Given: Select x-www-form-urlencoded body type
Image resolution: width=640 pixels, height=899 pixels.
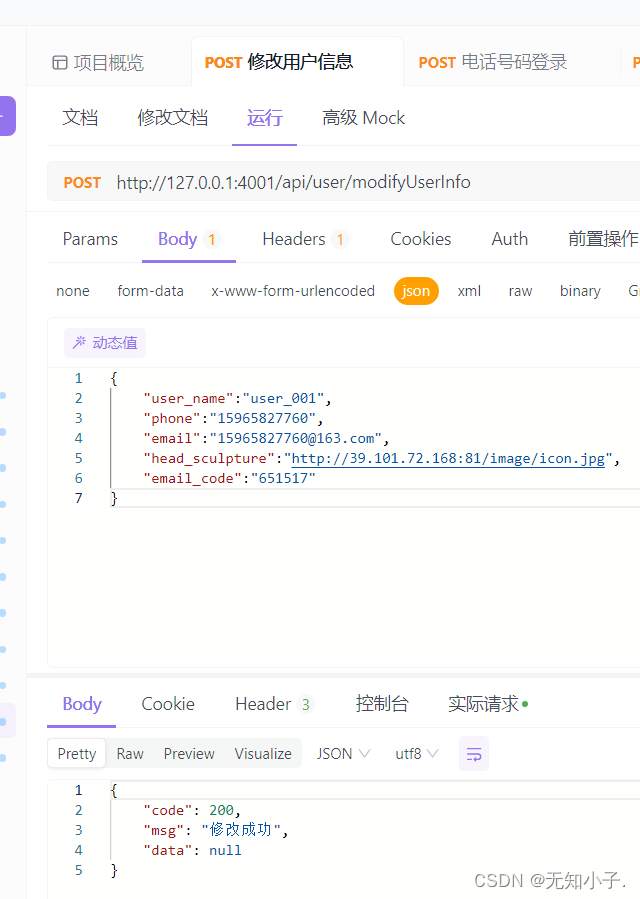Looking at the screenshot, I should click(x=292, y=291).
